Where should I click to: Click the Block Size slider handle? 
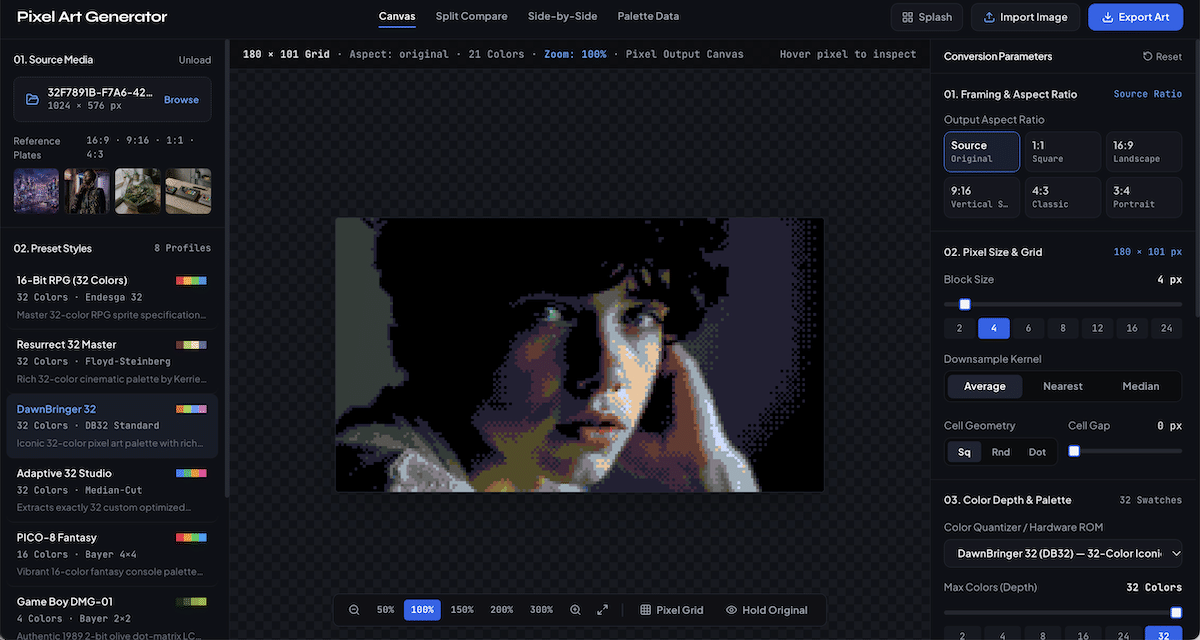tap(965, 304)
